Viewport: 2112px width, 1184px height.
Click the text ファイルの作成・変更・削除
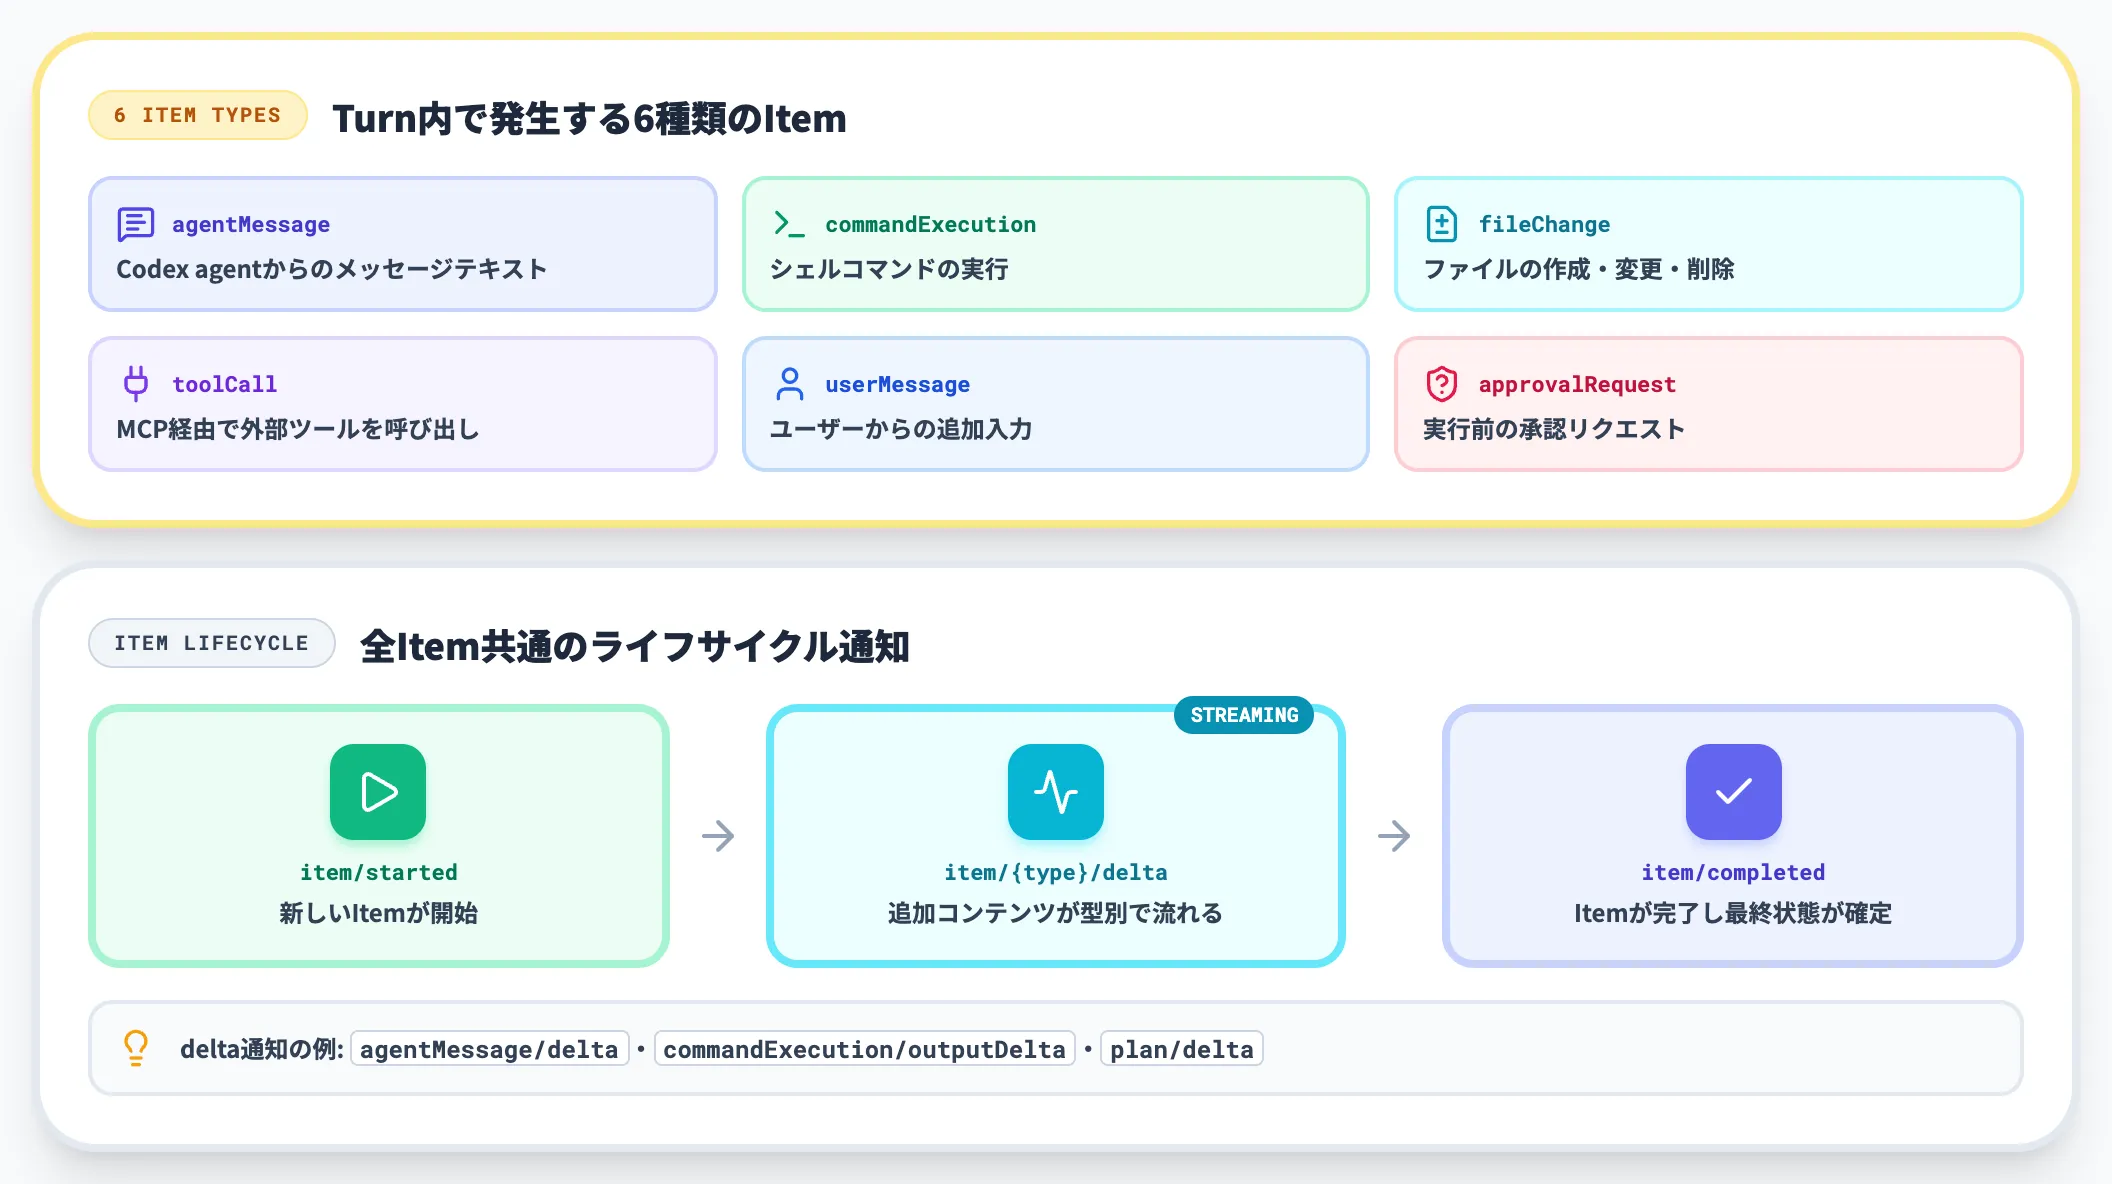coord(1579,269)
